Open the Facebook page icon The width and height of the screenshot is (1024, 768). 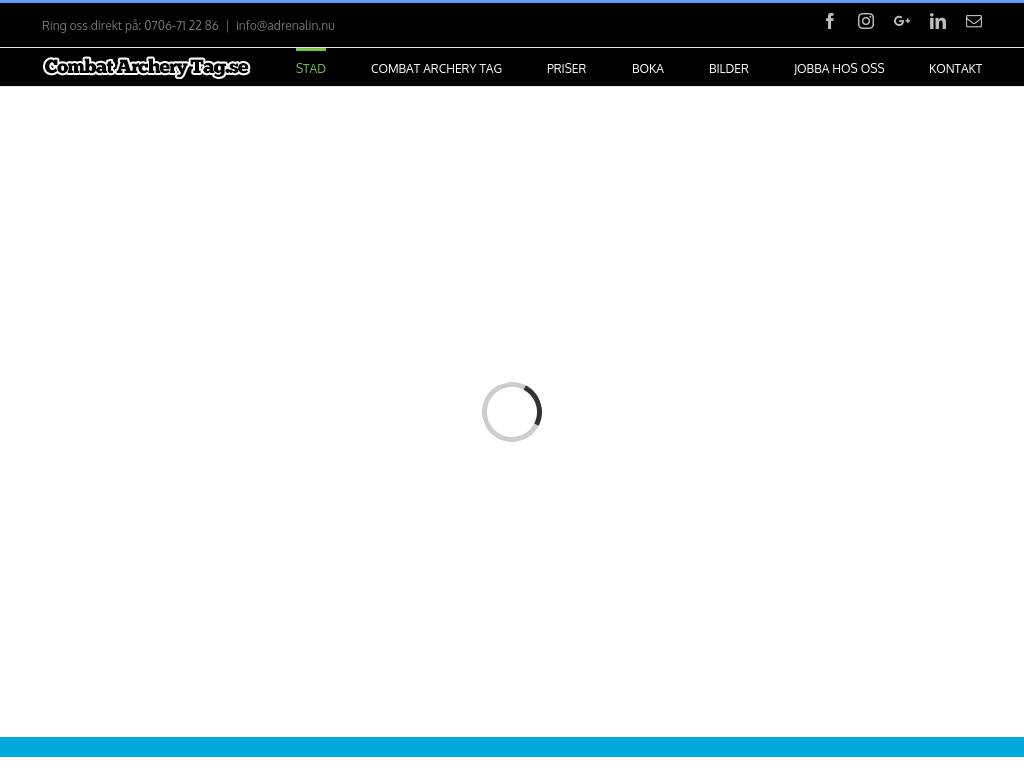click(830, 21)
